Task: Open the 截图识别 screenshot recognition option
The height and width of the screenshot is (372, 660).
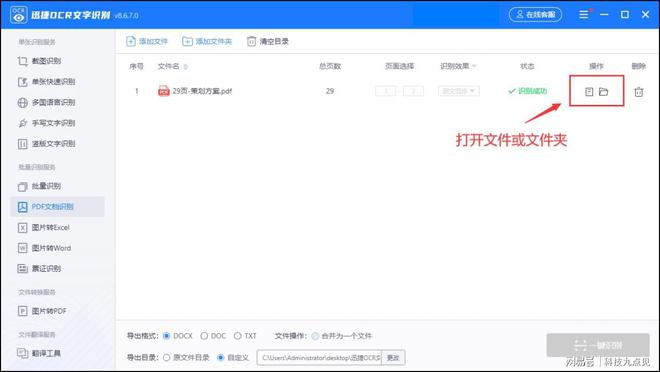Action: [40, 61]
